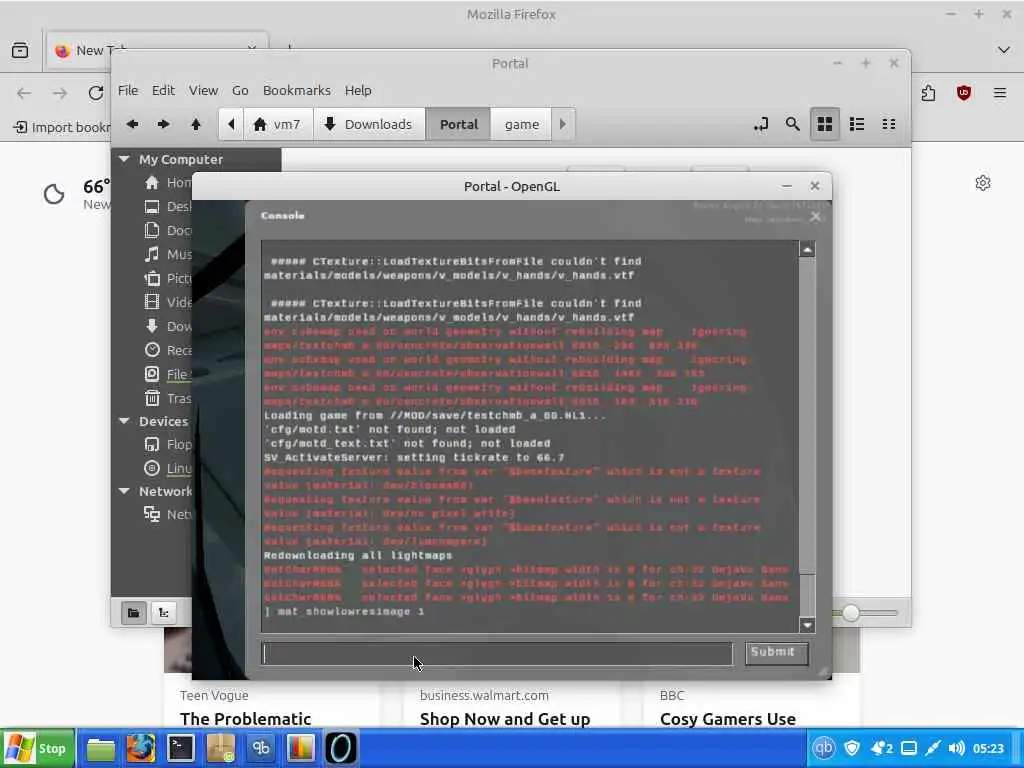Open Trash in file manager sidebar
The width and height of the screenshot is (1024, 768).
167,398
